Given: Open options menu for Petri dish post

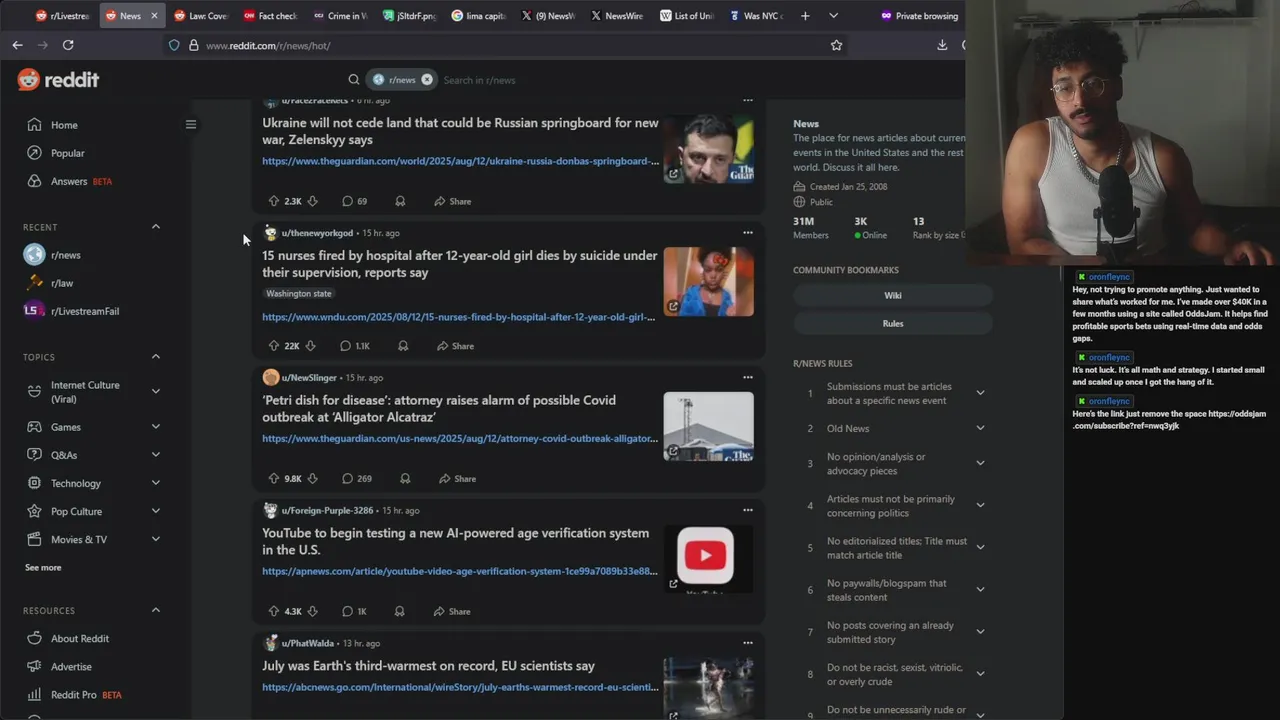Looking at the screenshot, I should (x=747, y=377).
